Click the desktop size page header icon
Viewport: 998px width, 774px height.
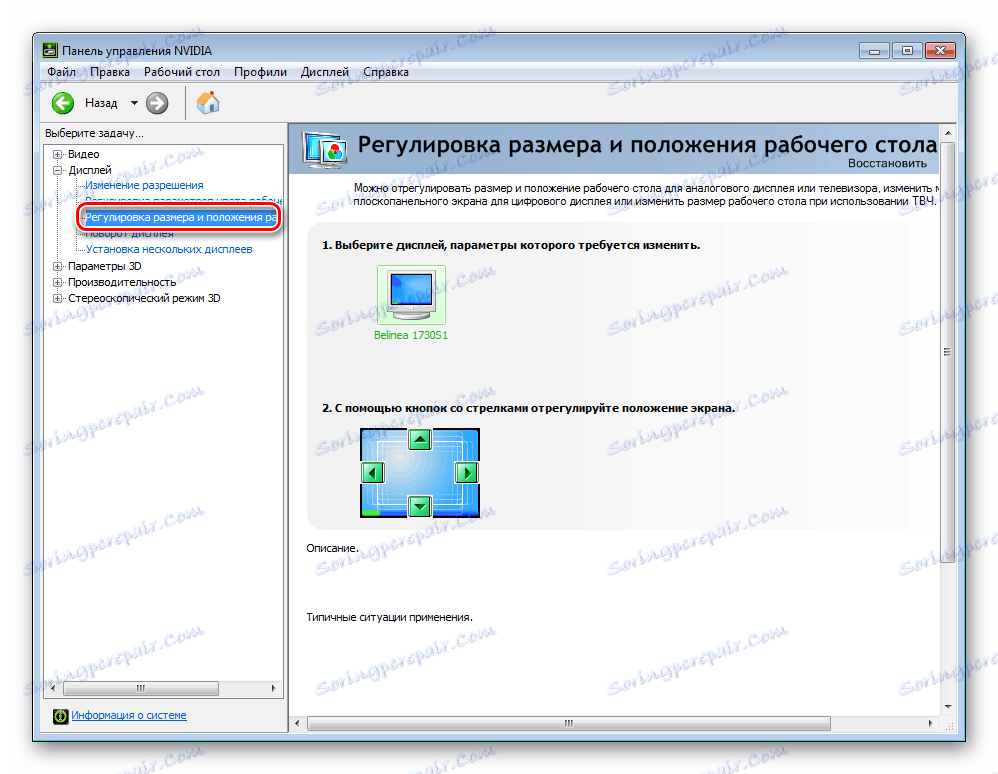coord(325,150)
